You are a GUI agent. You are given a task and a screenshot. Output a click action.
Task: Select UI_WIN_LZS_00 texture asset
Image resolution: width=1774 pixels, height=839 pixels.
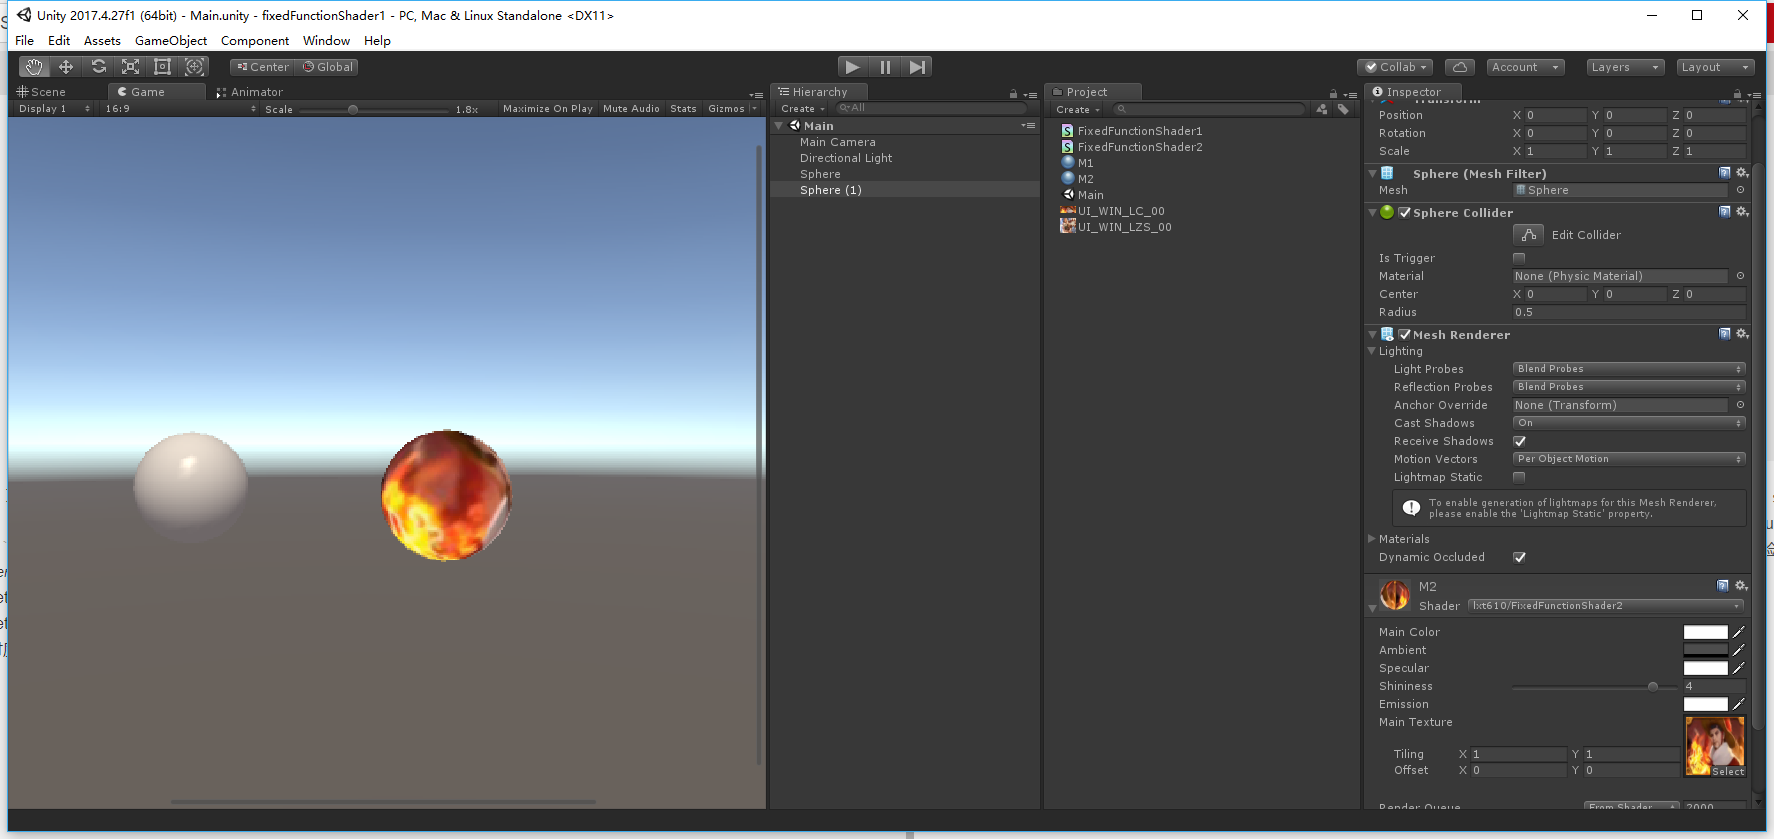point(1116,227)
